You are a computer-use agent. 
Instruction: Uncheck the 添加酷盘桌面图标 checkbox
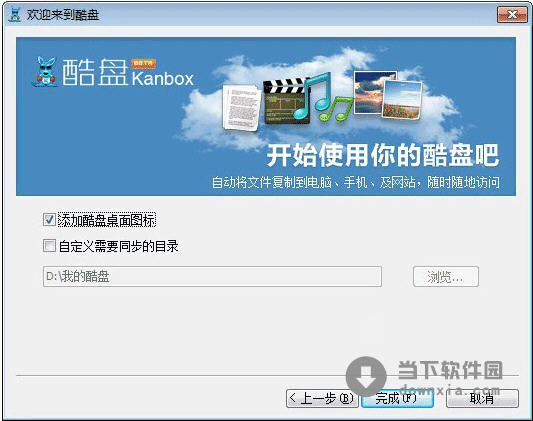(x=49, y=220)
